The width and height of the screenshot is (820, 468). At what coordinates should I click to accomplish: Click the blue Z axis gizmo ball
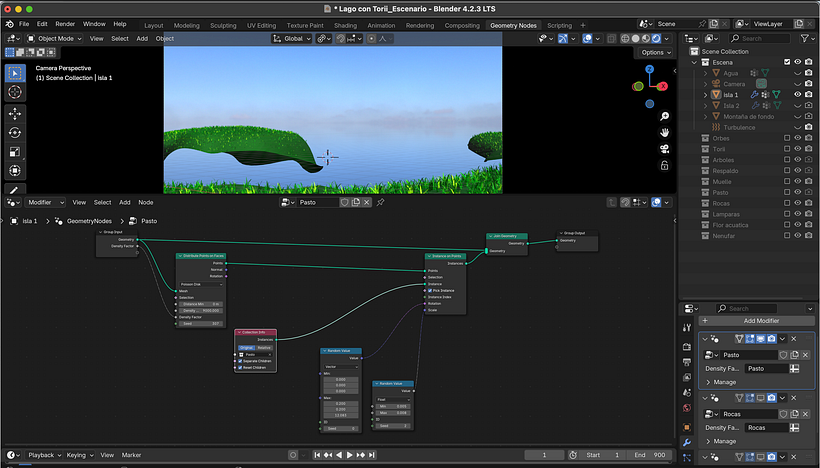650,69
